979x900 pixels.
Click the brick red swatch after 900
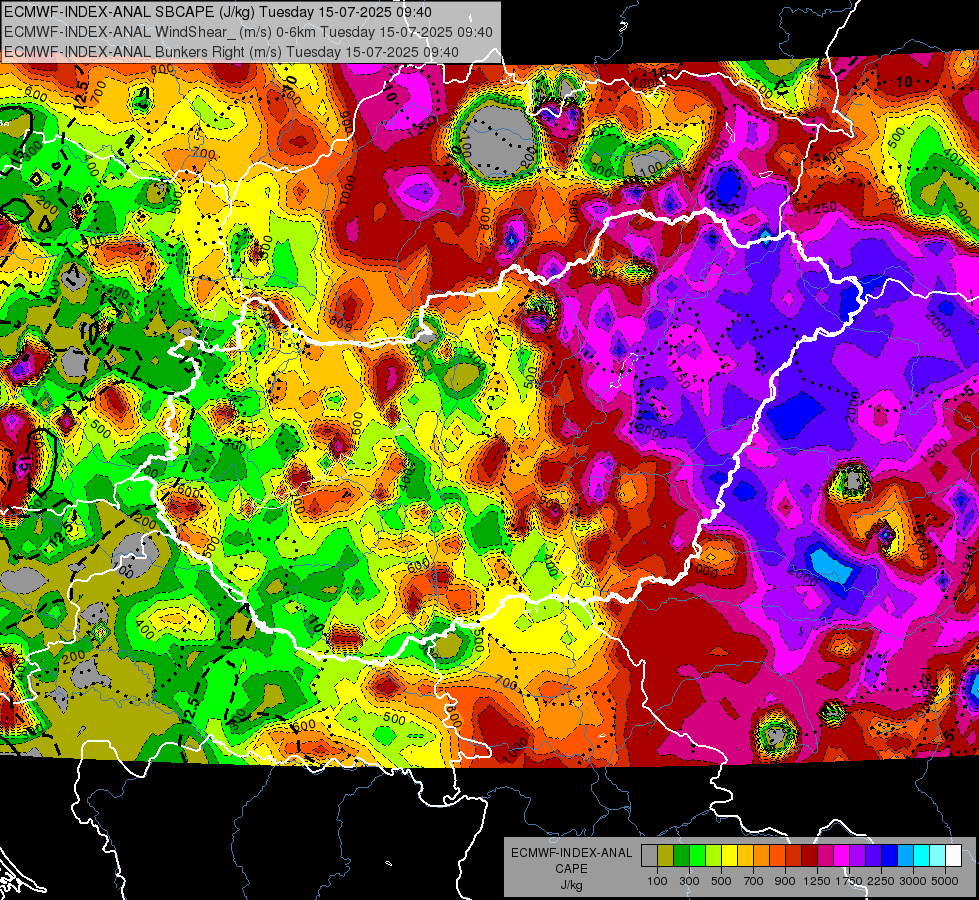click(794, 856)
